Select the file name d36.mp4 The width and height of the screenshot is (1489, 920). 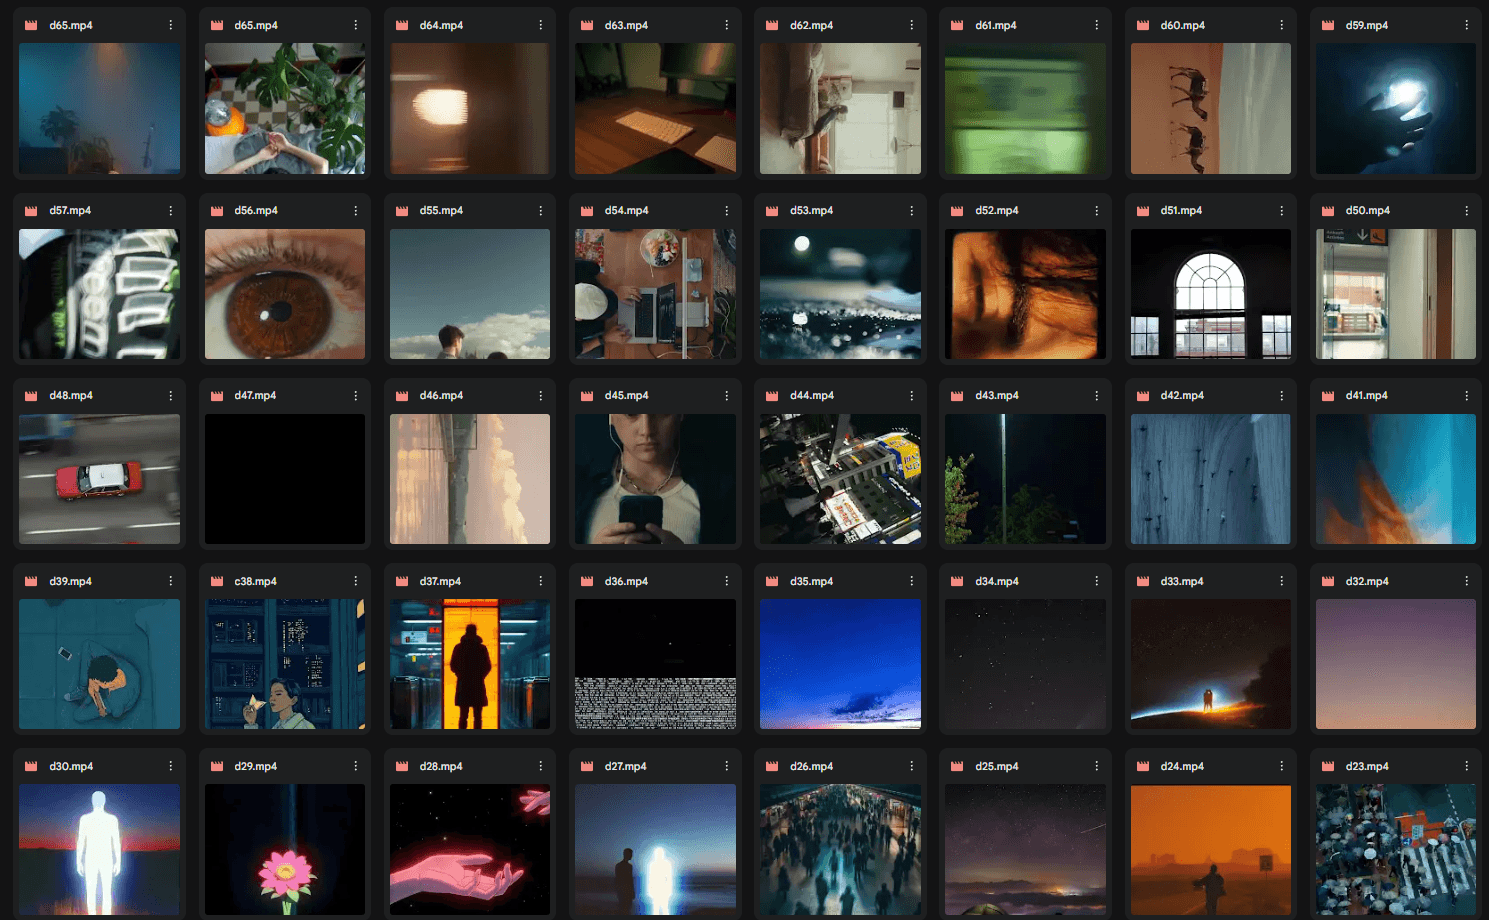coord(626,581)
